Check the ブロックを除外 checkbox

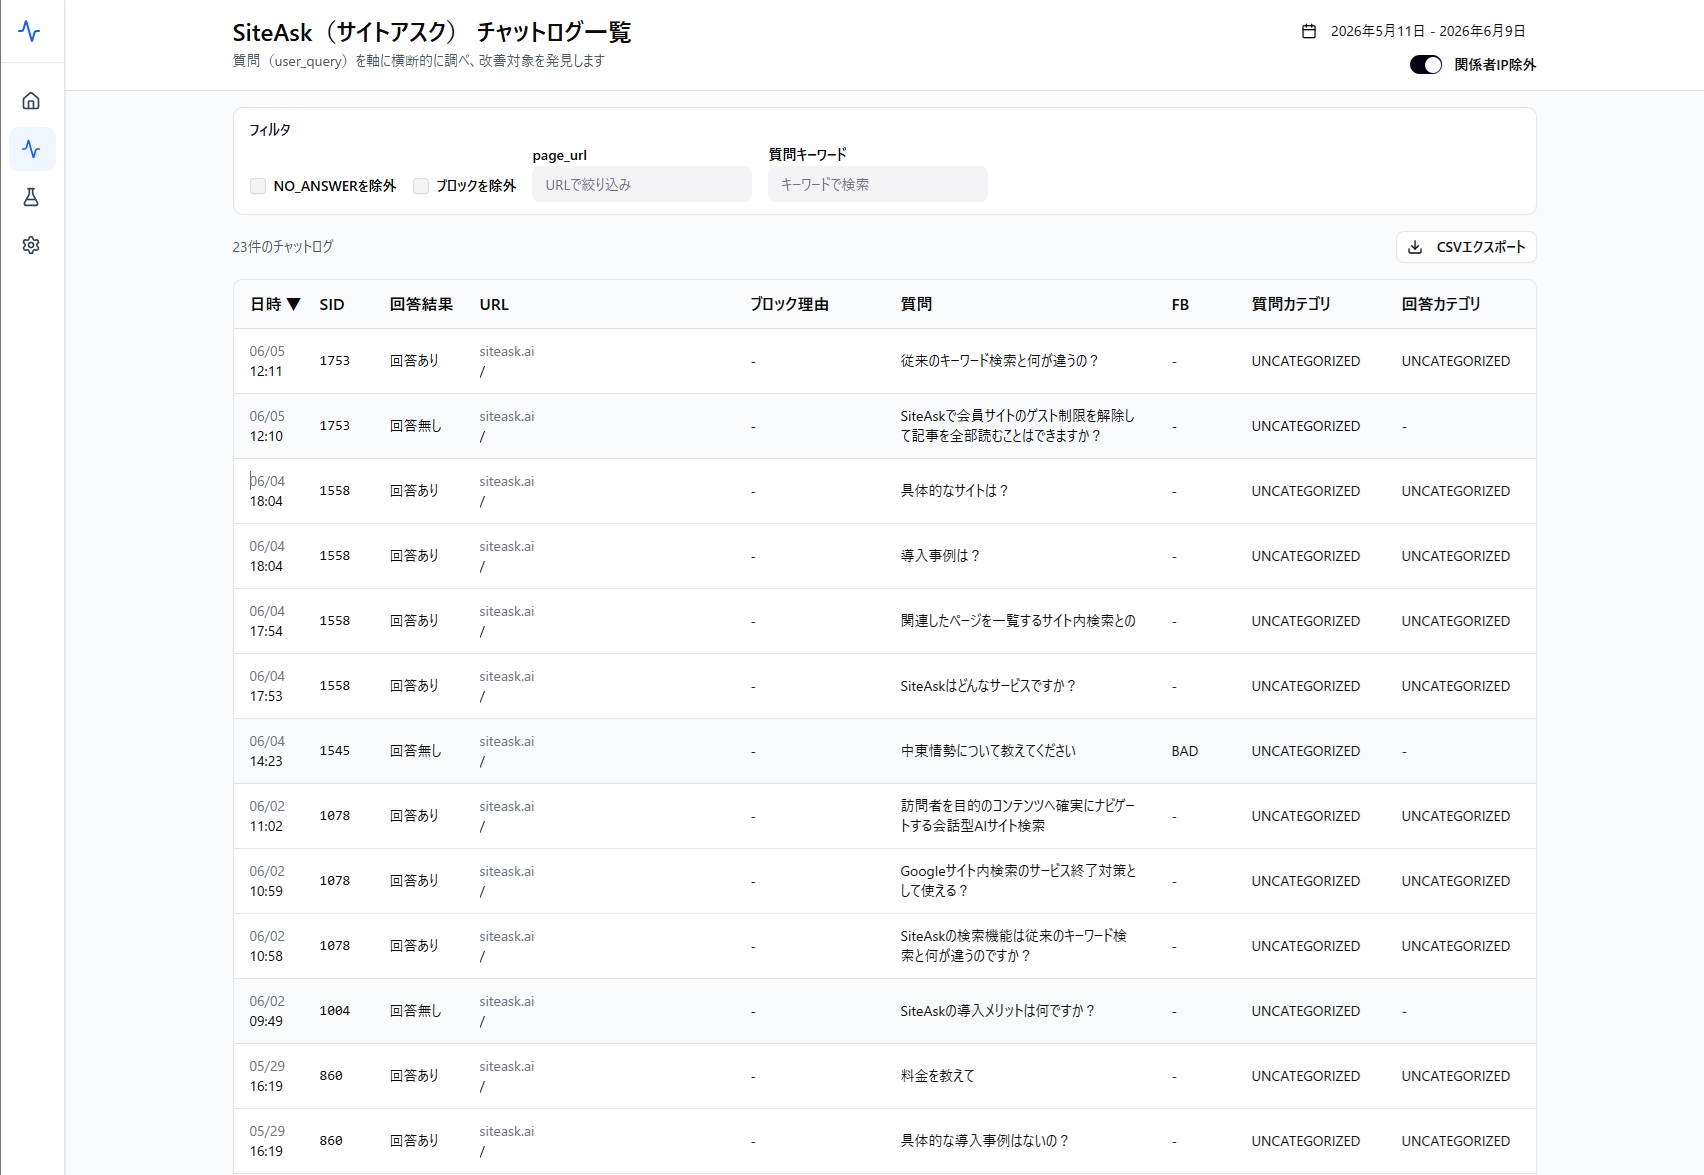[421, 186]
